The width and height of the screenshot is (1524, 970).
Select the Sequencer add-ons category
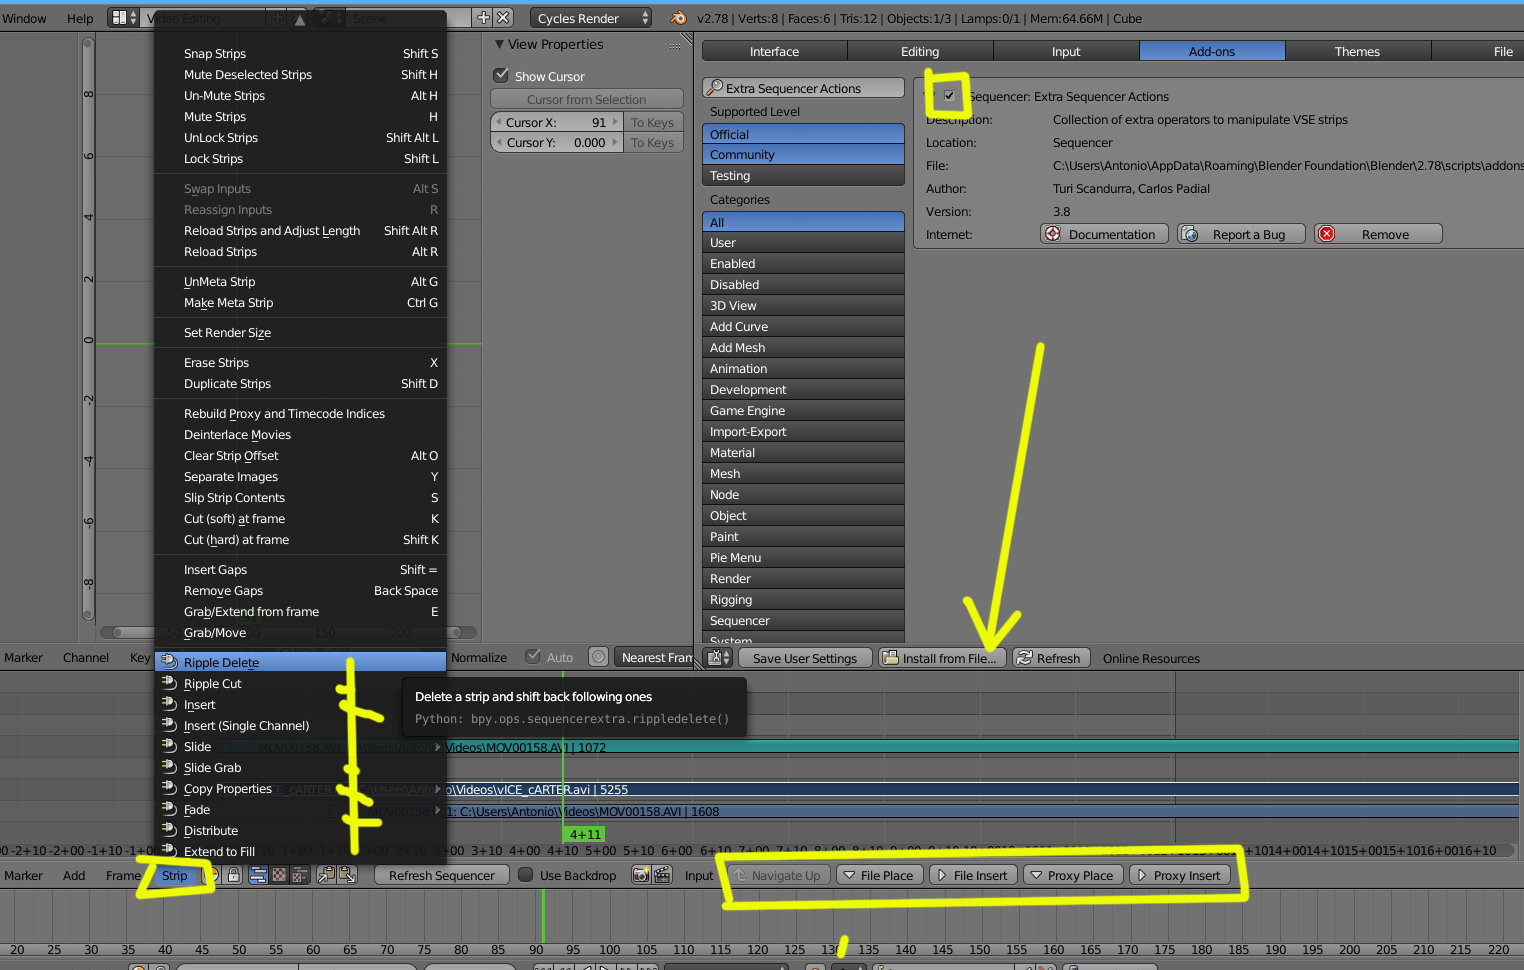803,621
